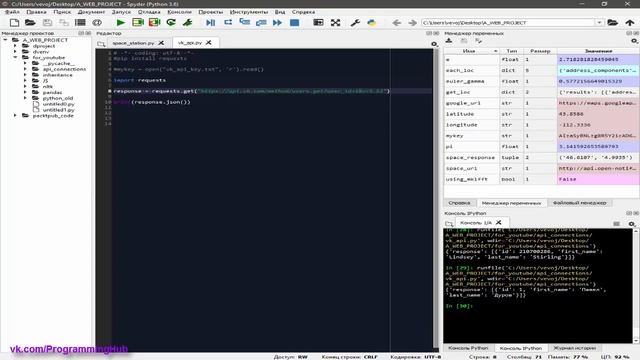Viewport: 640px width, 360px height.
Task: Open untitled0.py in the project tree
Action: coord(58,104)
